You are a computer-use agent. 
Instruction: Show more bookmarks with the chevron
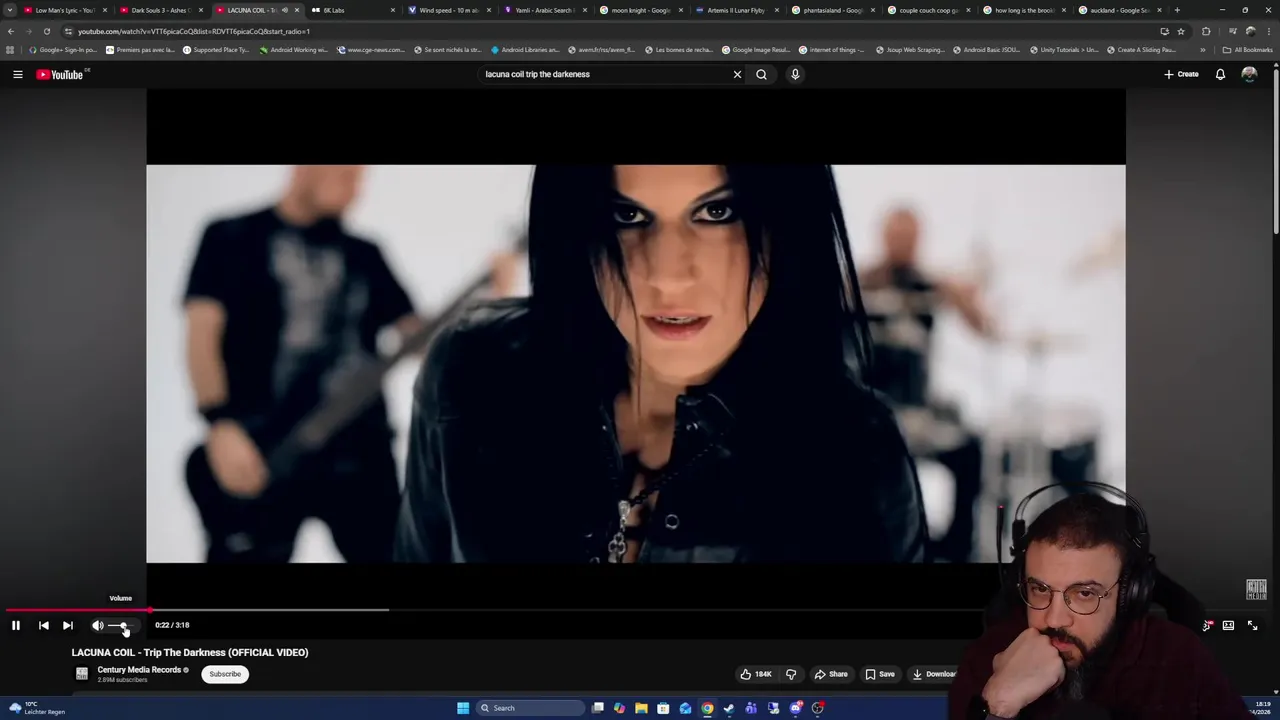1203,49
